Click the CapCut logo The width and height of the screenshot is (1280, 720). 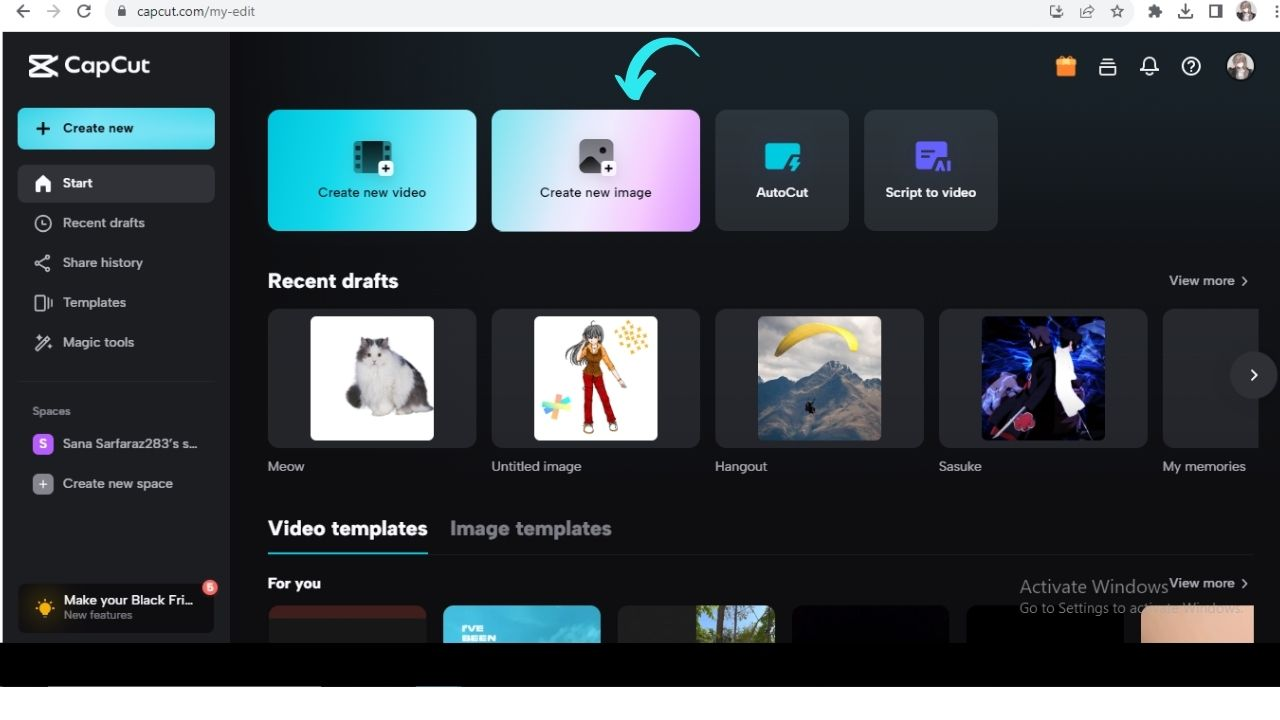(x=89, y=66)
